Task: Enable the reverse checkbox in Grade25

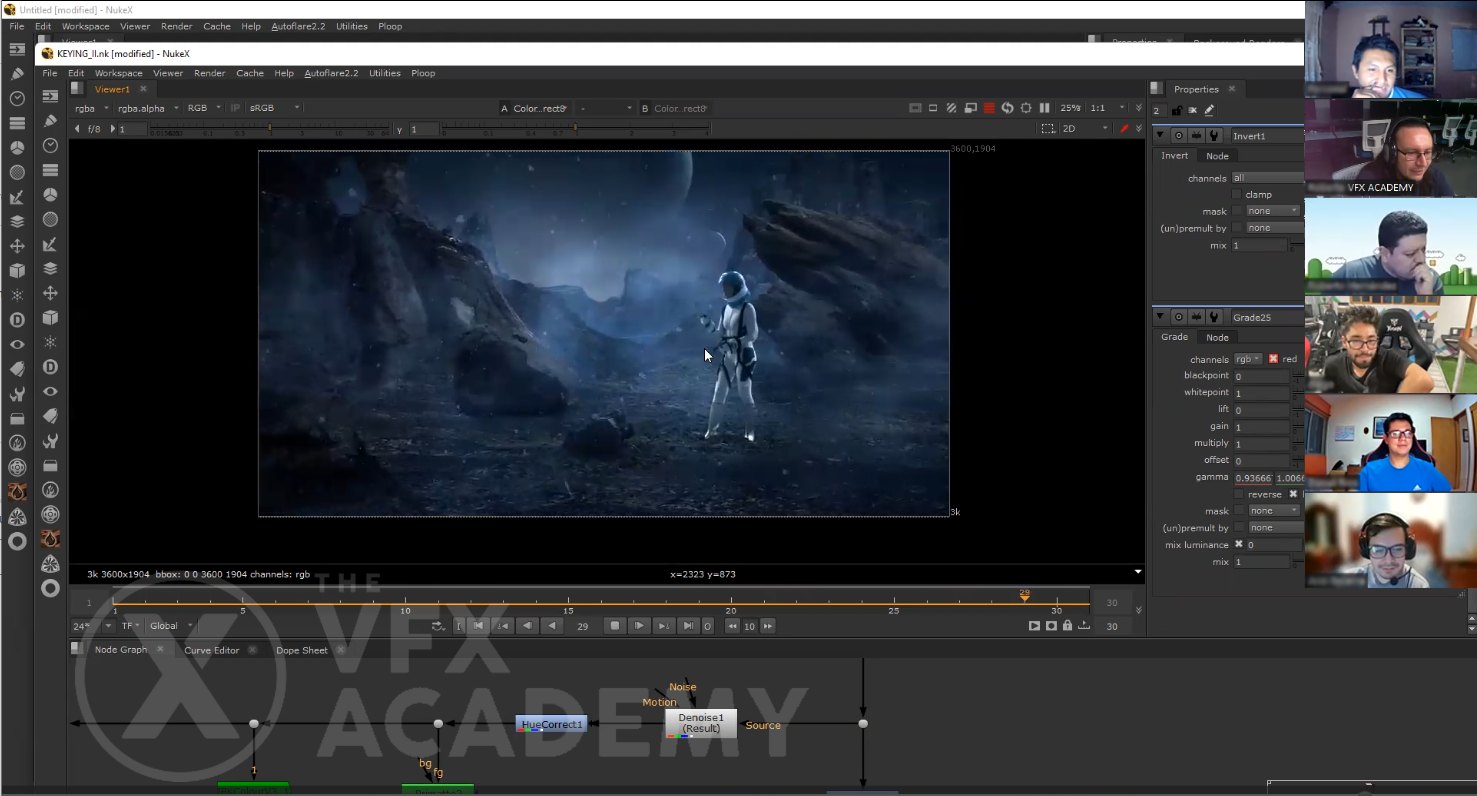Action: (1239, 494)
